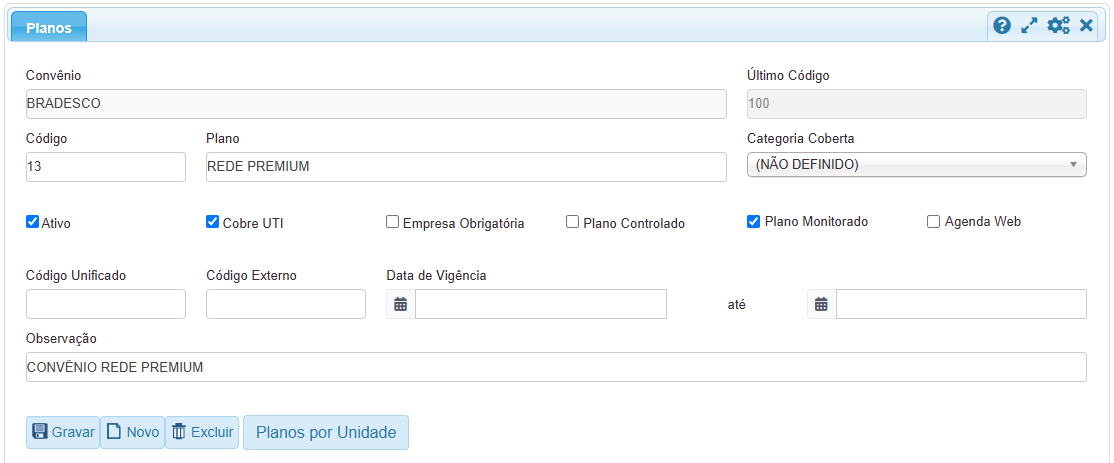This screenshot has height=463, width=1114.
Task: Focus the Código Externo input field
Action: point(286,304)
